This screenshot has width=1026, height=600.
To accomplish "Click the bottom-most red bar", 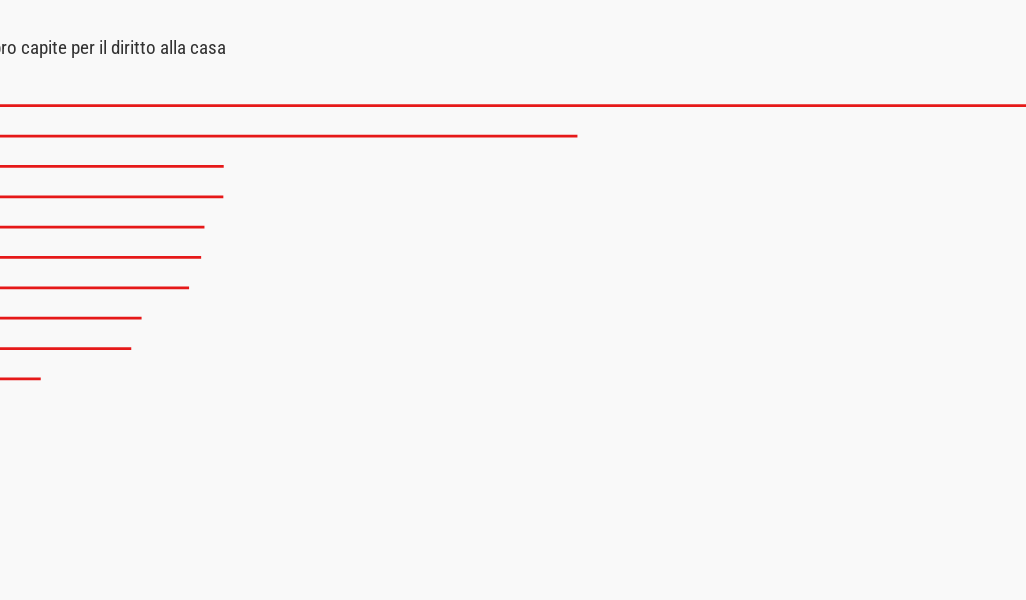I will tap(20, 379).
